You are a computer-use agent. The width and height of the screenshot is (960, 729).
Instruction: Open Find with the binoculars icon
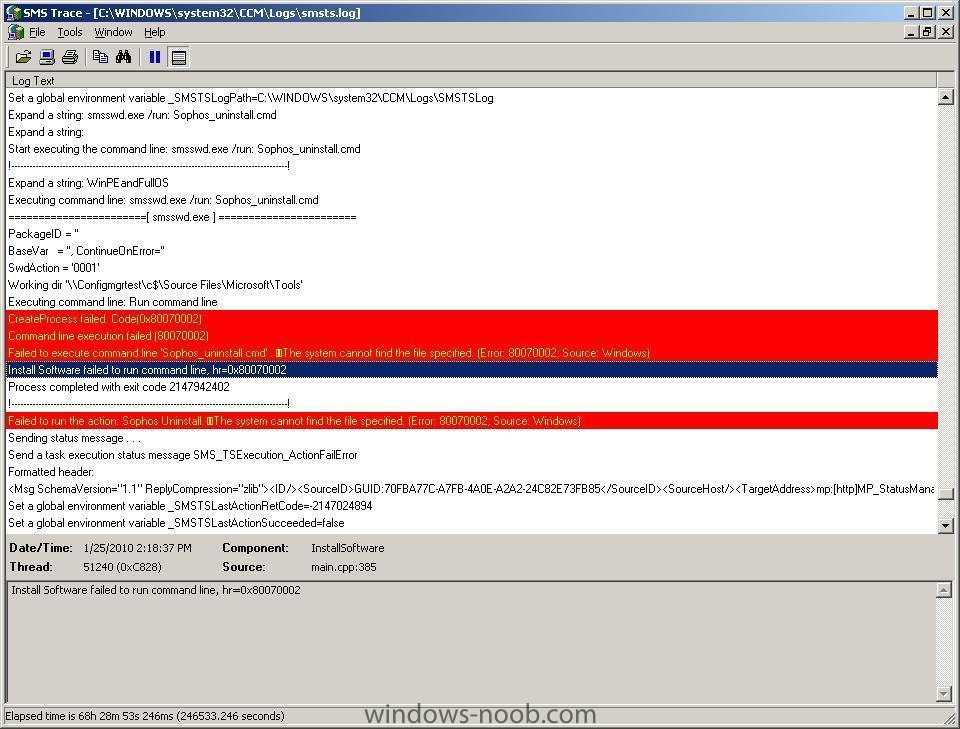point(124,58)
